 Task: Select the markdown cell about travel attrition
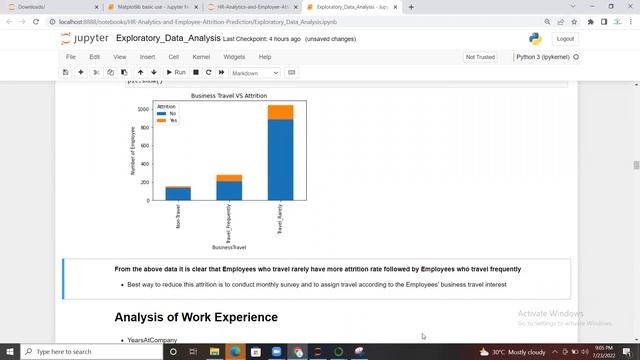click(317, 279)
